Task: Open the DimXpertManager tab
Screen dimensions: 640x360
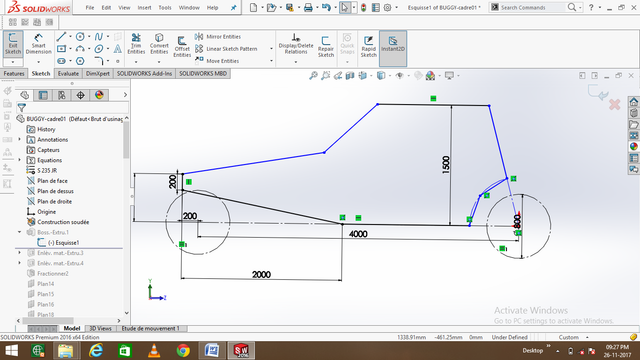Action: pyautogui.click(x=80, y=95)
